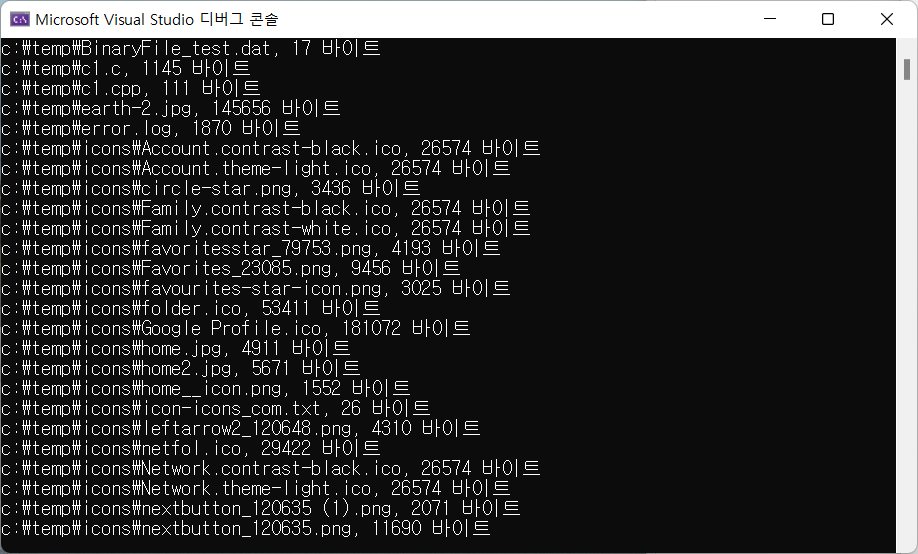
Task: Click the netfol.ico output line
Action: (190, 449)
